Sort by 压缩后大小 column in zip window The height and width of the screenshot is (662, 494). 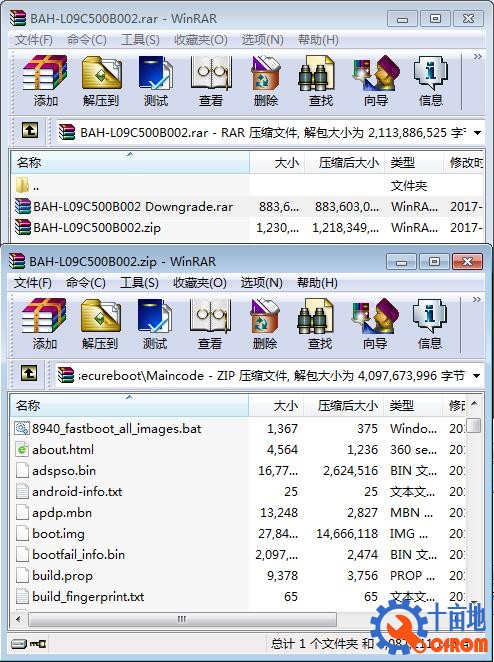(343, 405)
